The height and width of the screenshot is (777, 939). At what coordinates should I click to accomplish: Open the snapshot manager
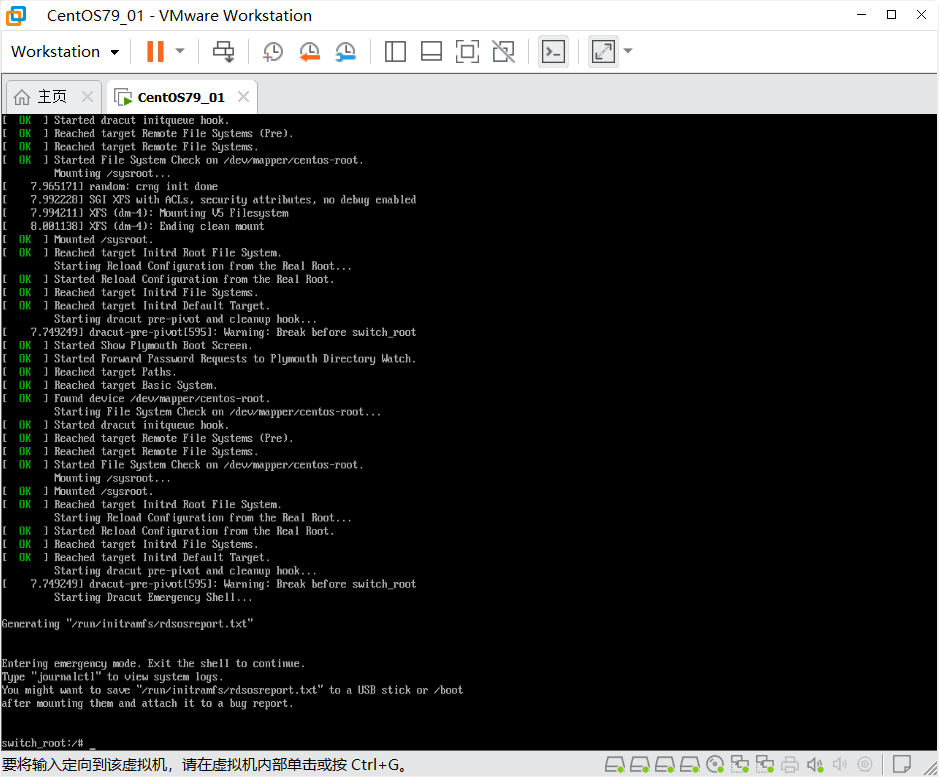click(346, 52)
